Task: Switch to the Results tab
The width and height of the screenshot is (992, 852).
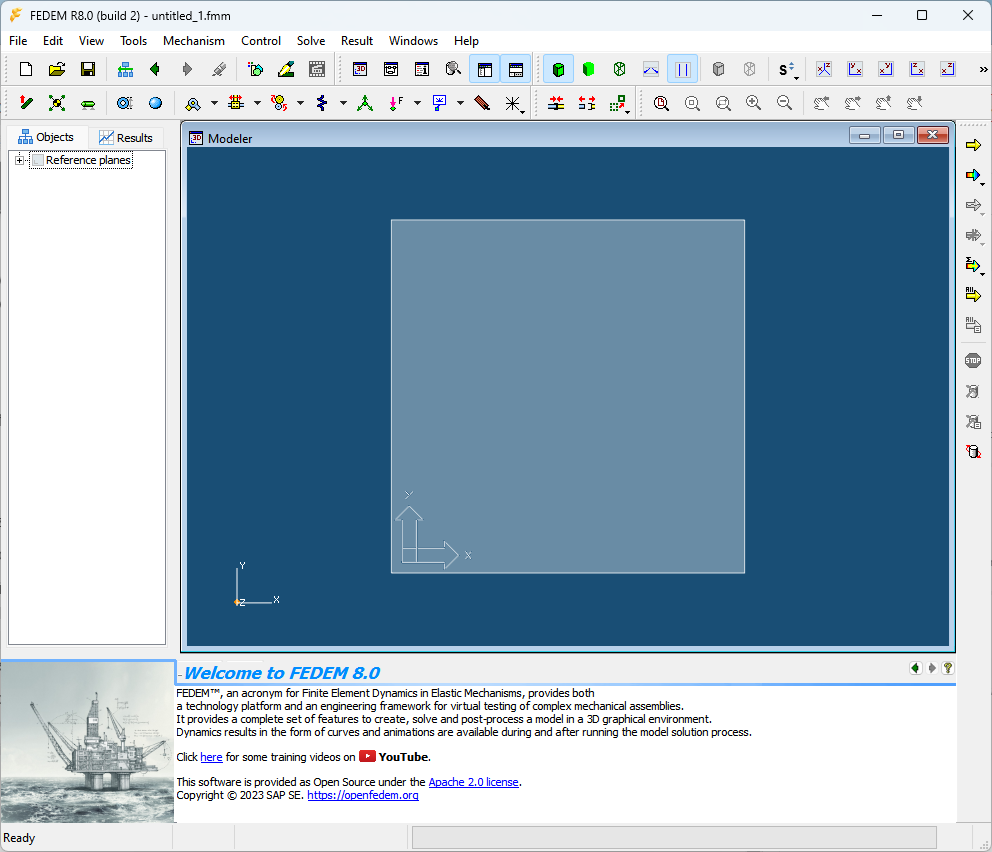Action: tap(126, 137)
